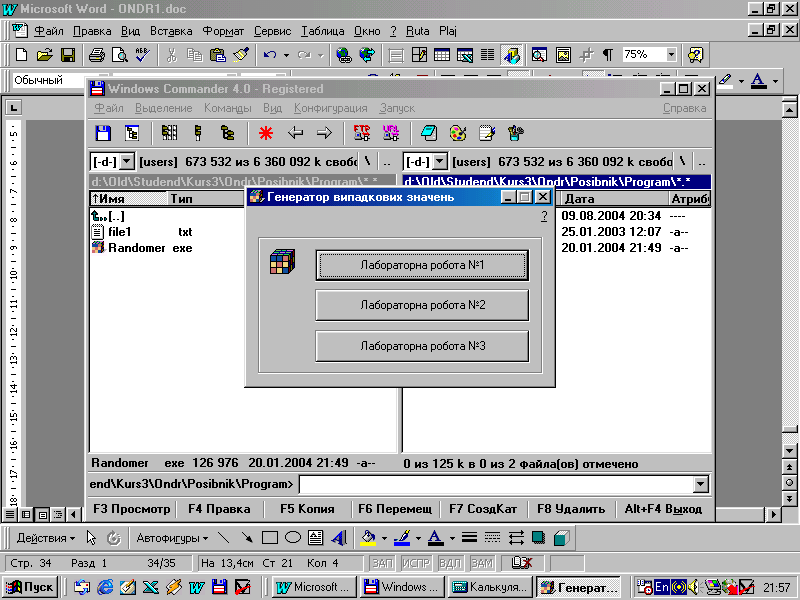Open Действия drawing menu dropdown
The image size is (800, 600).
45,538
